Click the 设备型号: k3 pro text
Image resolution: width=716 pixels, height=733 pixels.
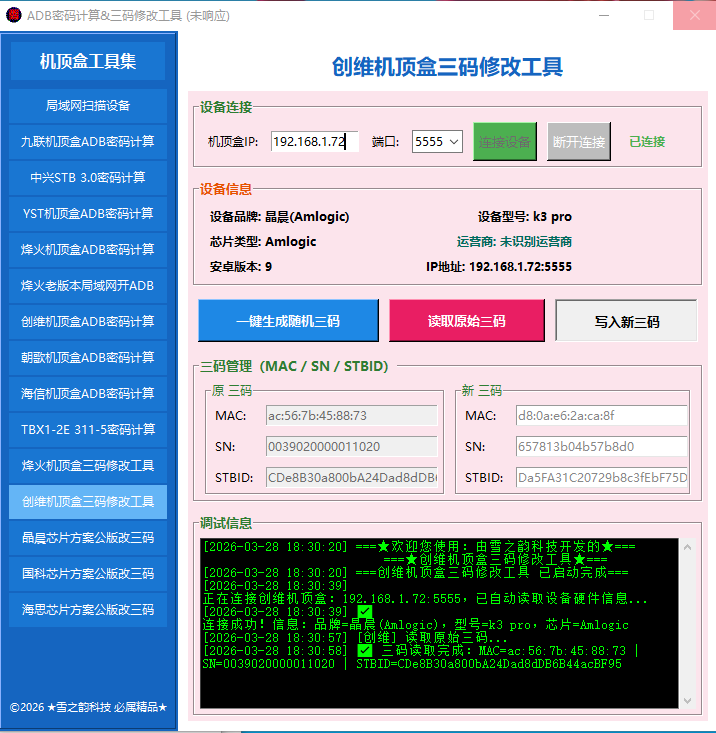tap(524, 217)
